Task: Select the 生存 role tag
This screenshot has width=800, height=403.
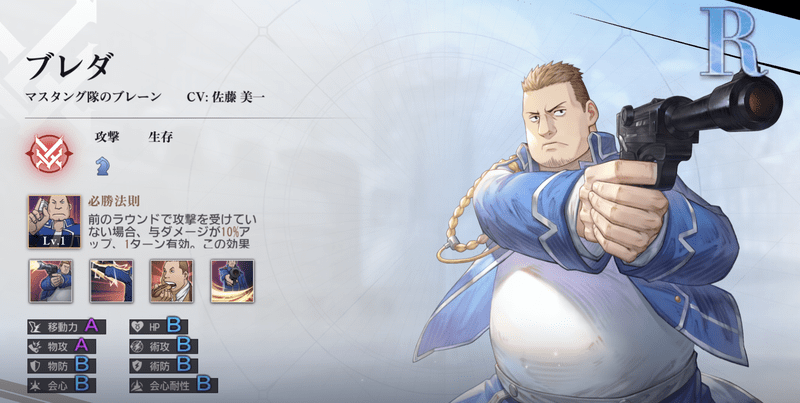Action: pyautogui.click(x=160, y=137)
